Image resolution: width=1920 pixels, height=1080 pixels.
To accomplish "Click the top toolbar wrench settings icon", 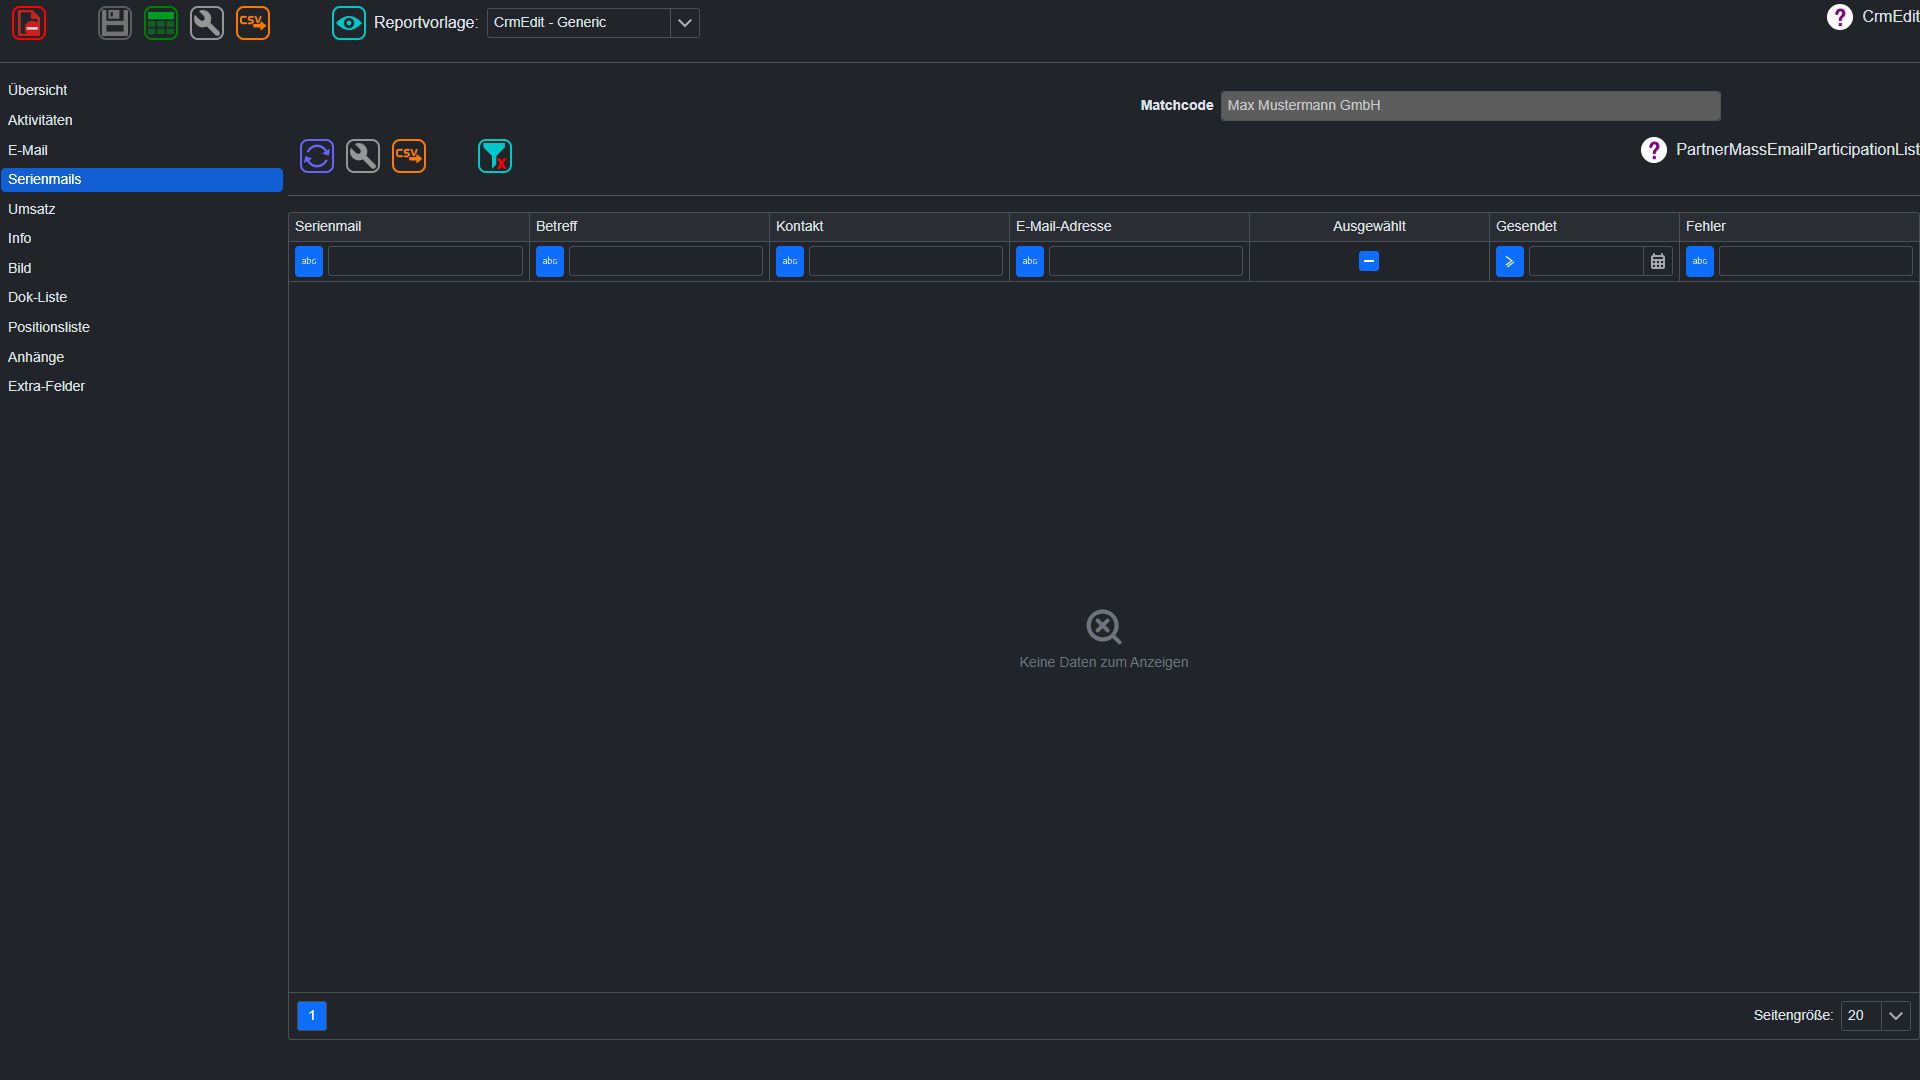I will click(207, 23).
